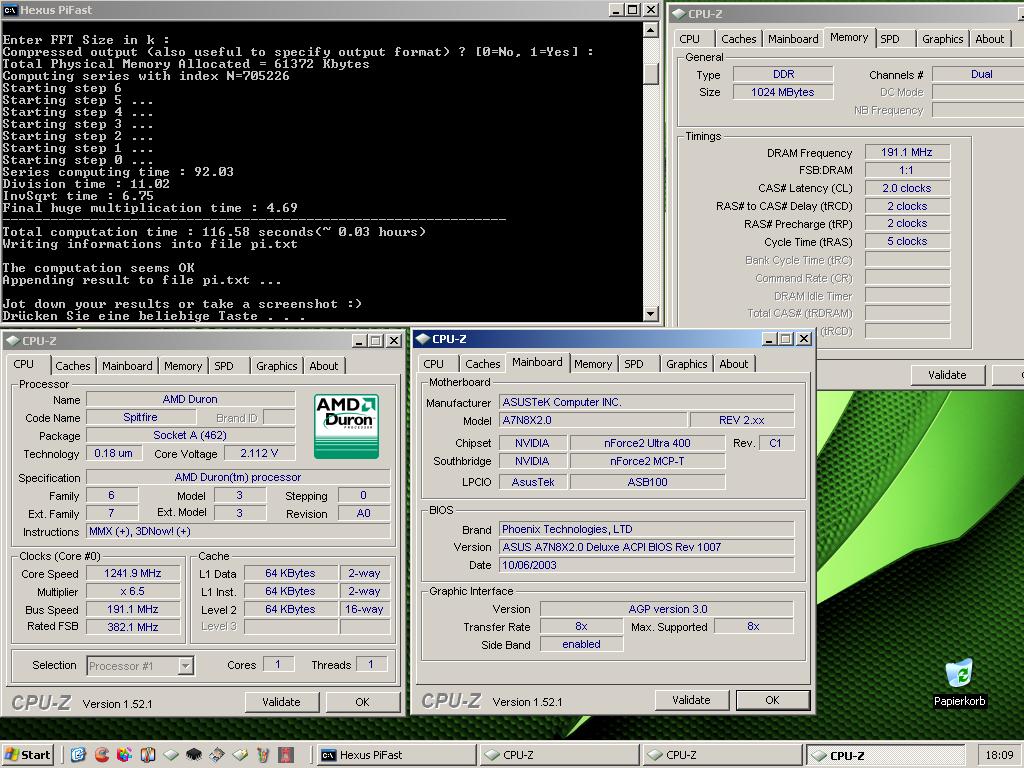The width and height of the screenshot is (1024, 768).
Task: Click the Multiplier value x 6.5
Action: [x=133, y=591]
